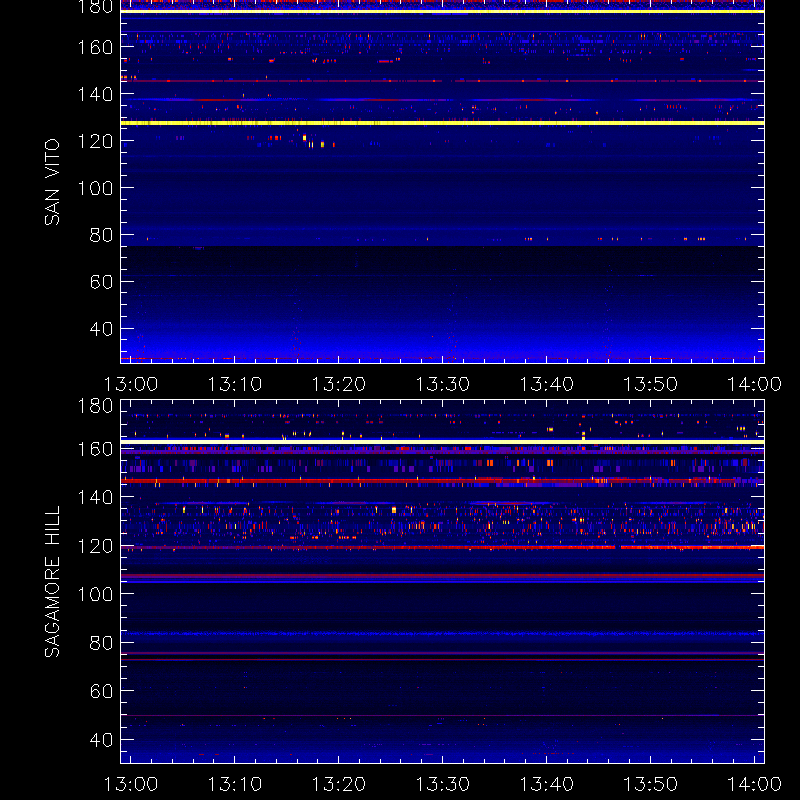Select the 80 tick label on San Vito plot

pyautogui.click(x=101, y=235)
